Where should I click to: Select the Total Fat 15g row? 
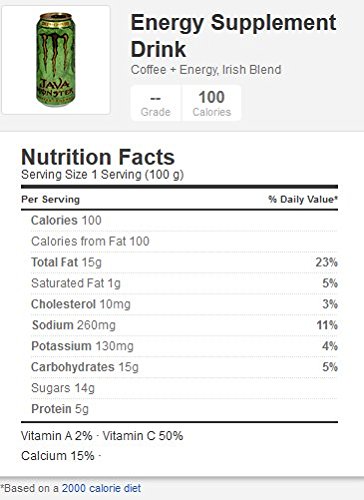[184, 262]
